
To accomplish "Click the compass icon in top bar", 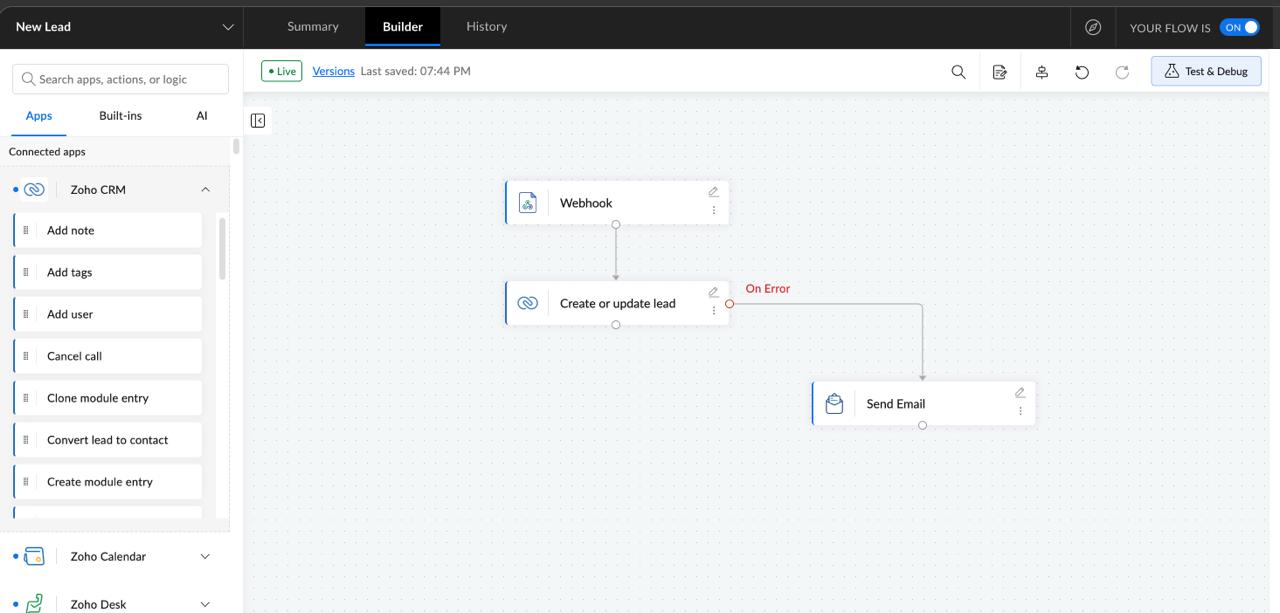I will (1093, 27).
